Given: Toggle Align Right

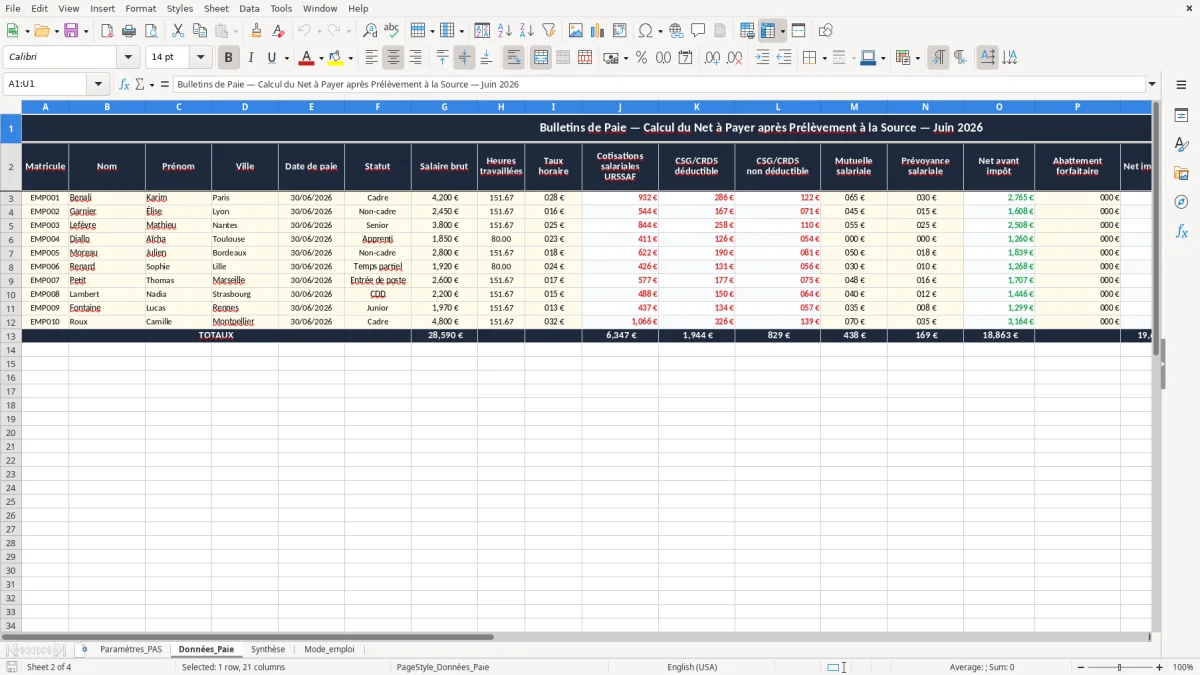Looking at the screenshot, I should tap(416, 58).
